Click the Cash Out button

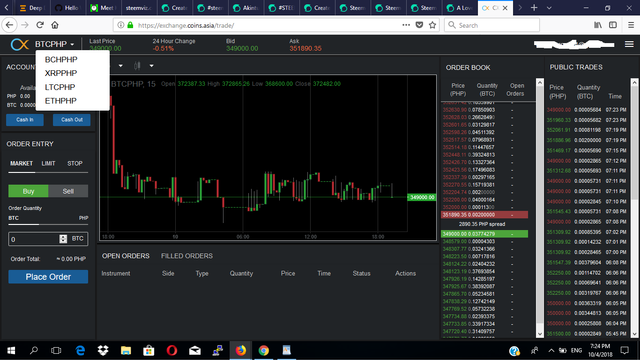coord(72,120)
